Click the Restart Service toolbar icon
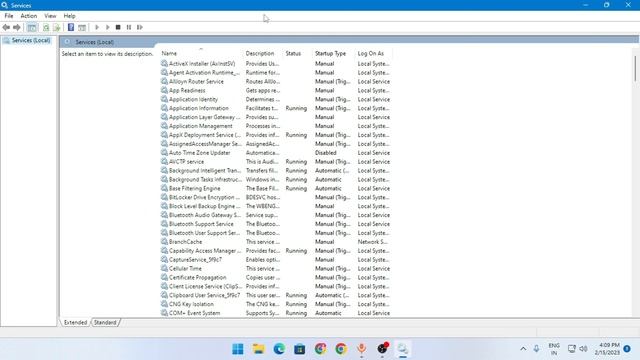This screenshot has width=640, height=360. (140, 27)
